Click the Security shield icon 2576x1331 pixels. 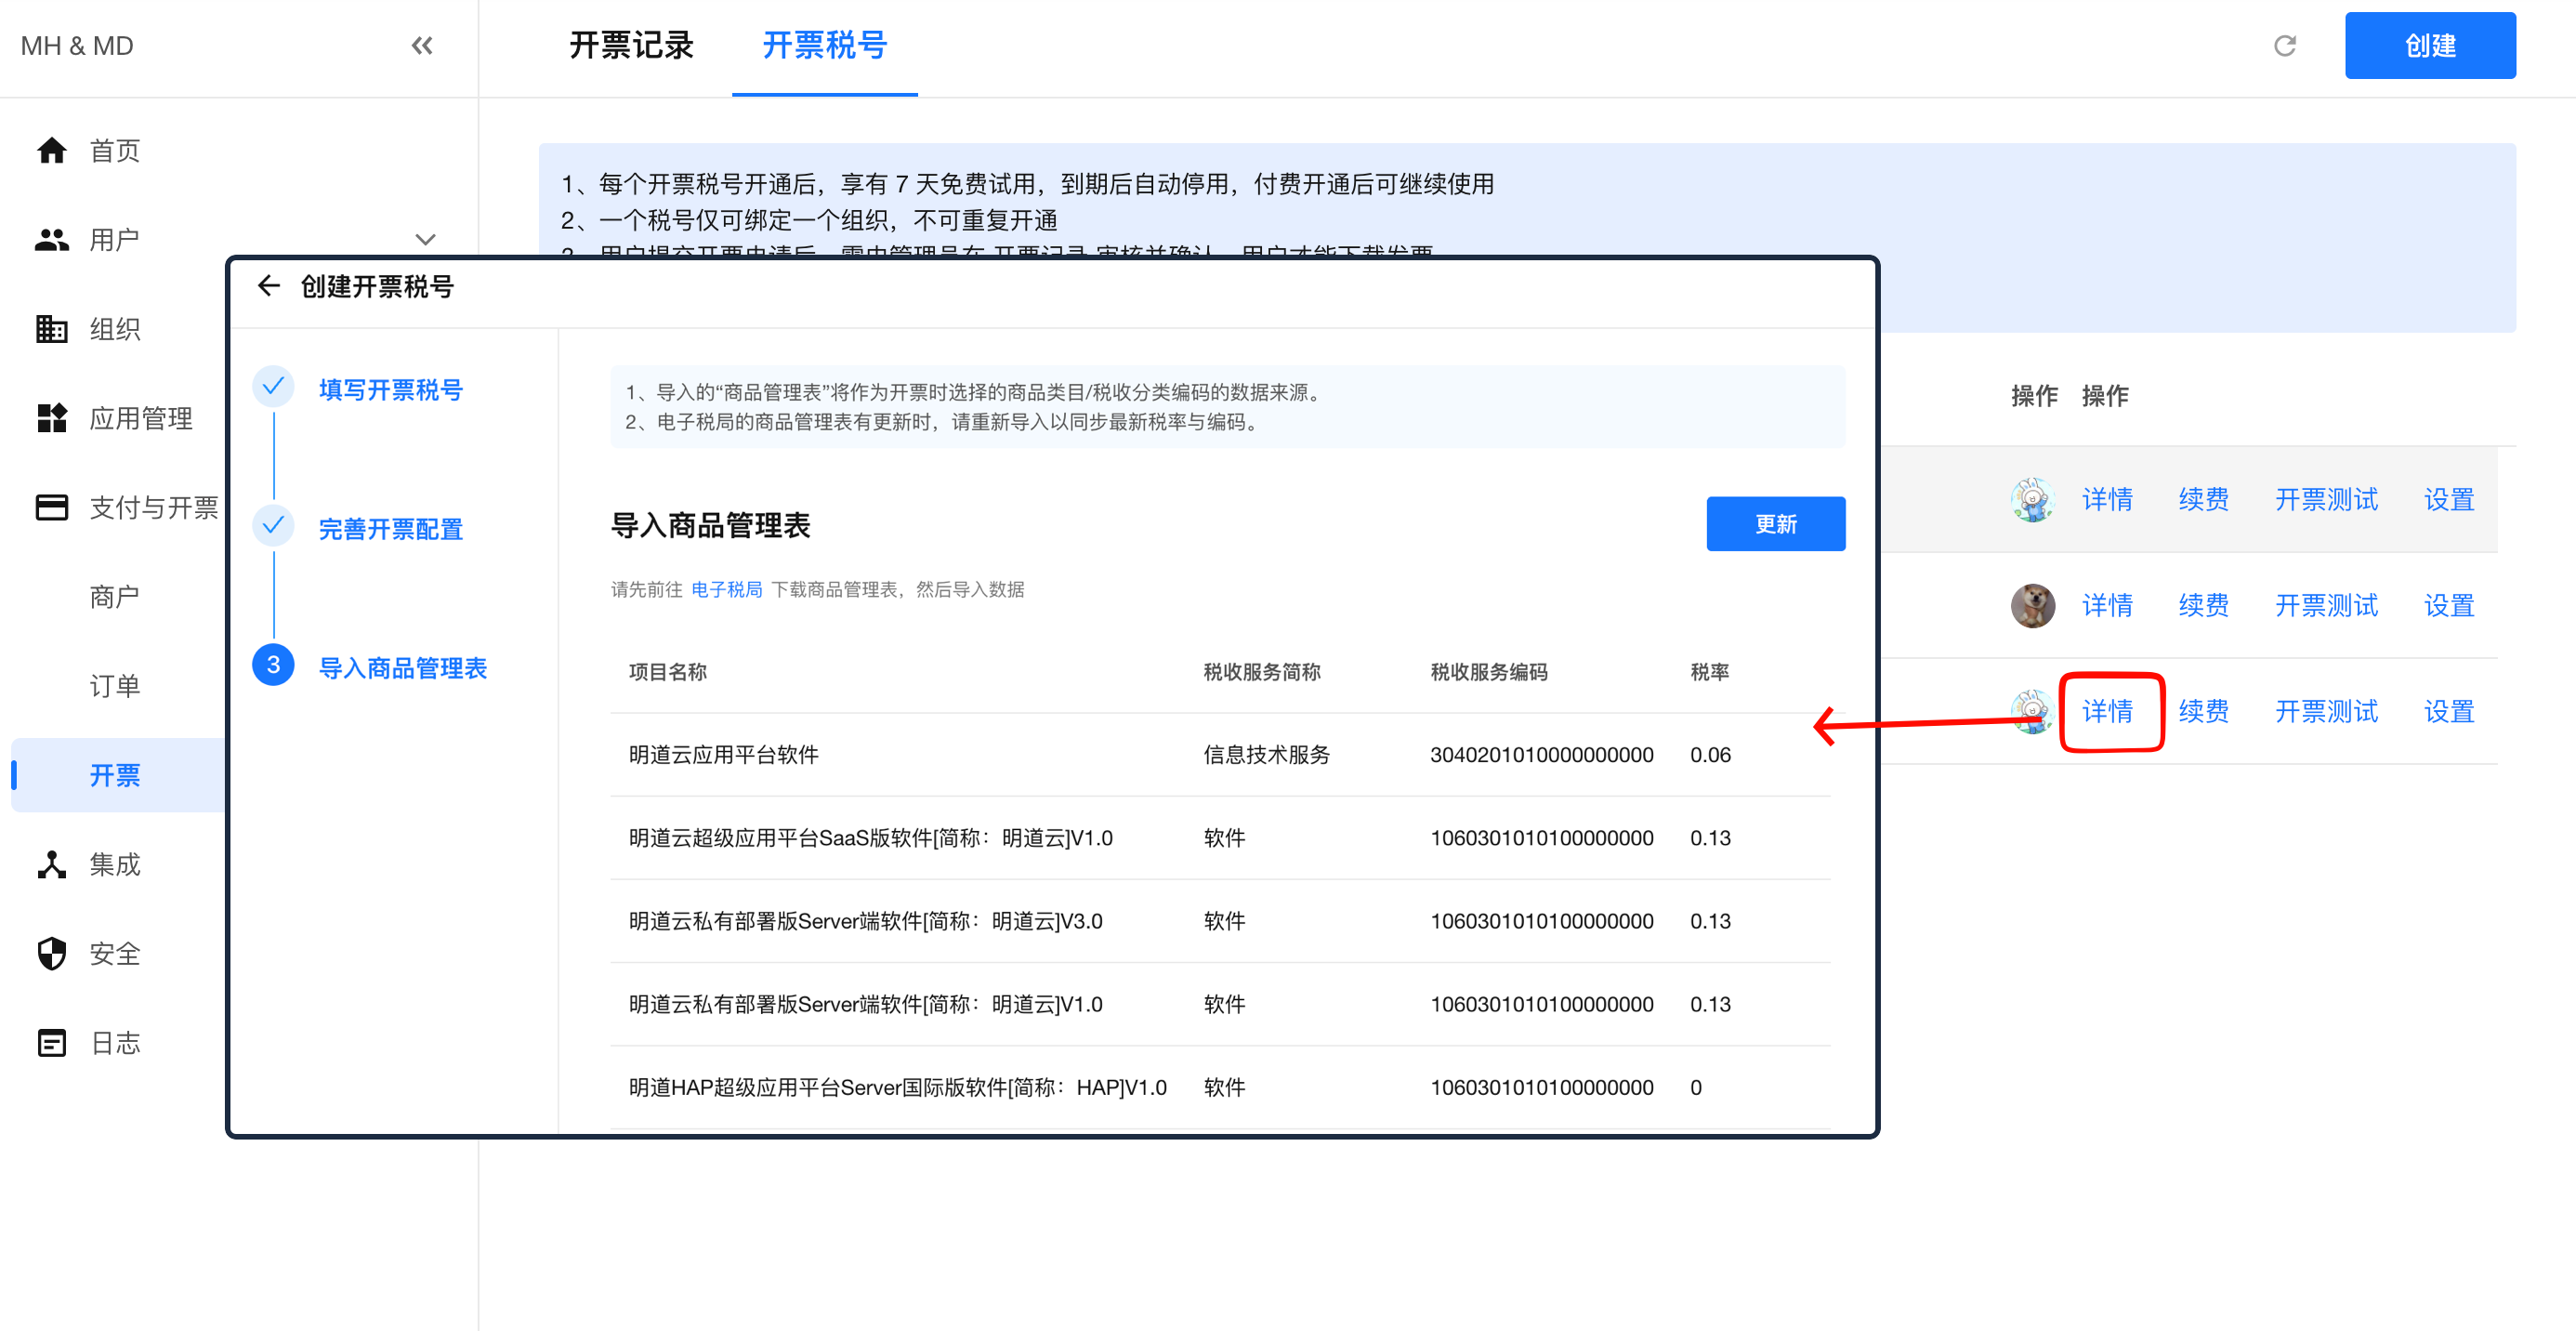[51, 954]
